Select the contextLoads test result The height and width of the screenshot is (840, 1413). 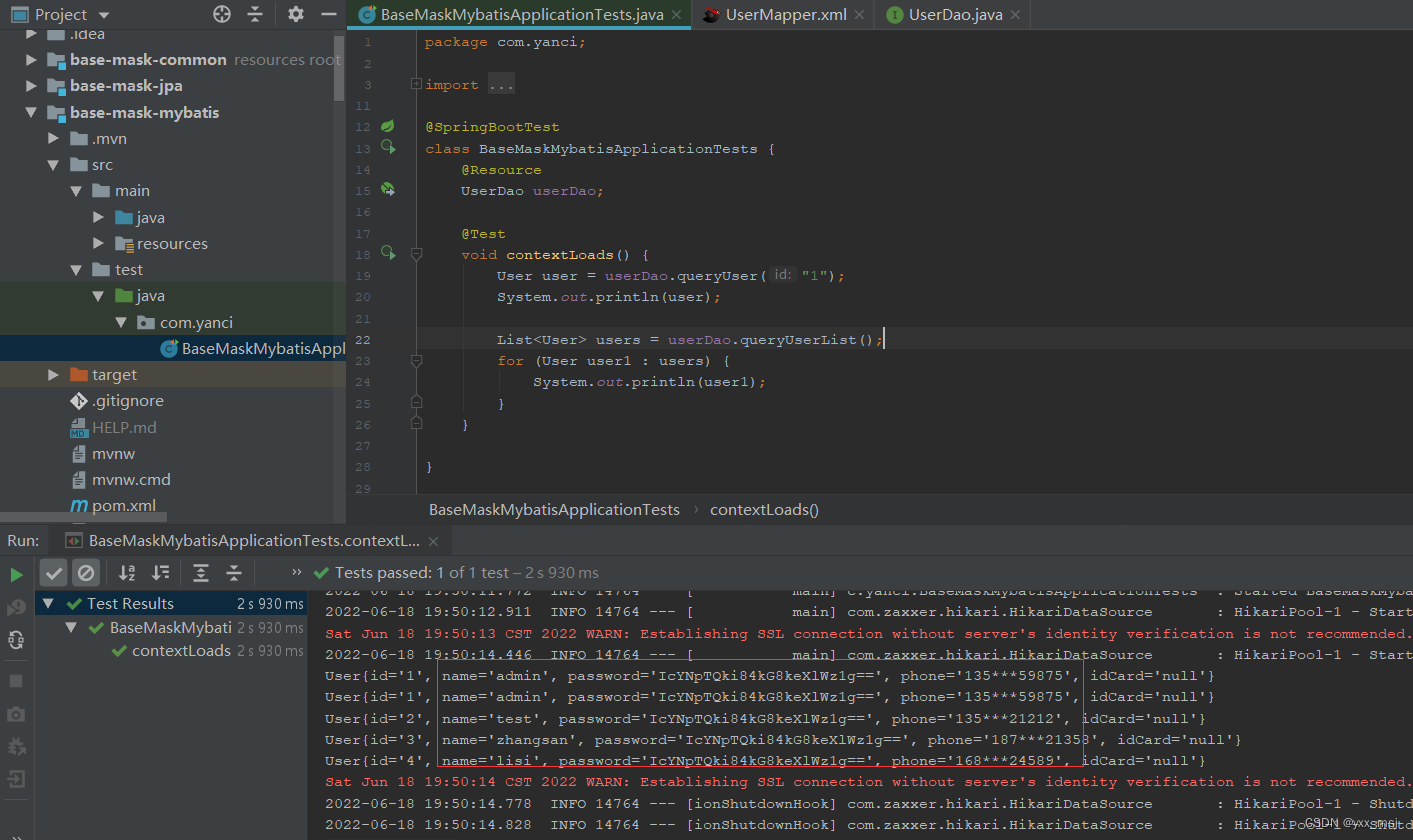tap(181, 651)
